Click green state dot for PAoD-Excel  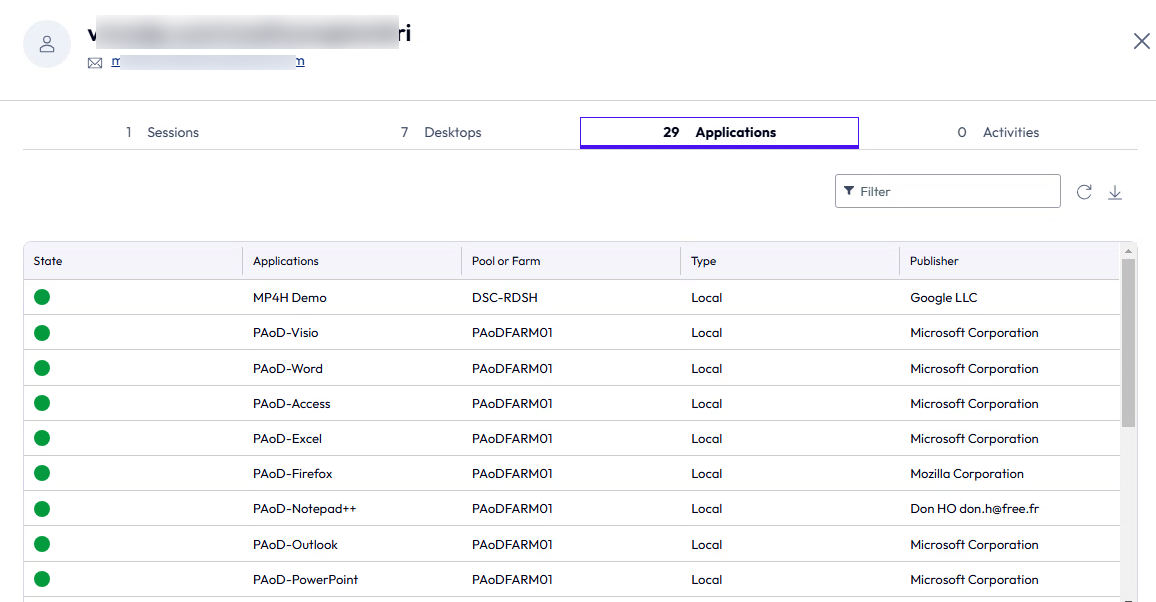pyautogui.click(x=42, y=439)
